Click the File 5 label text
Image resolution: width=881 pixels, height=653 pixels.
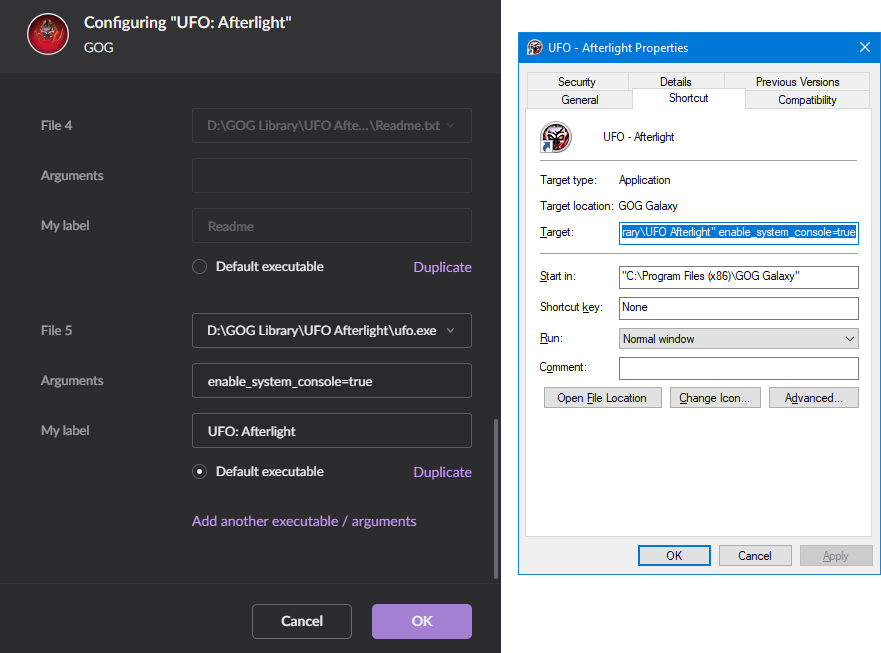click(56, 330)
